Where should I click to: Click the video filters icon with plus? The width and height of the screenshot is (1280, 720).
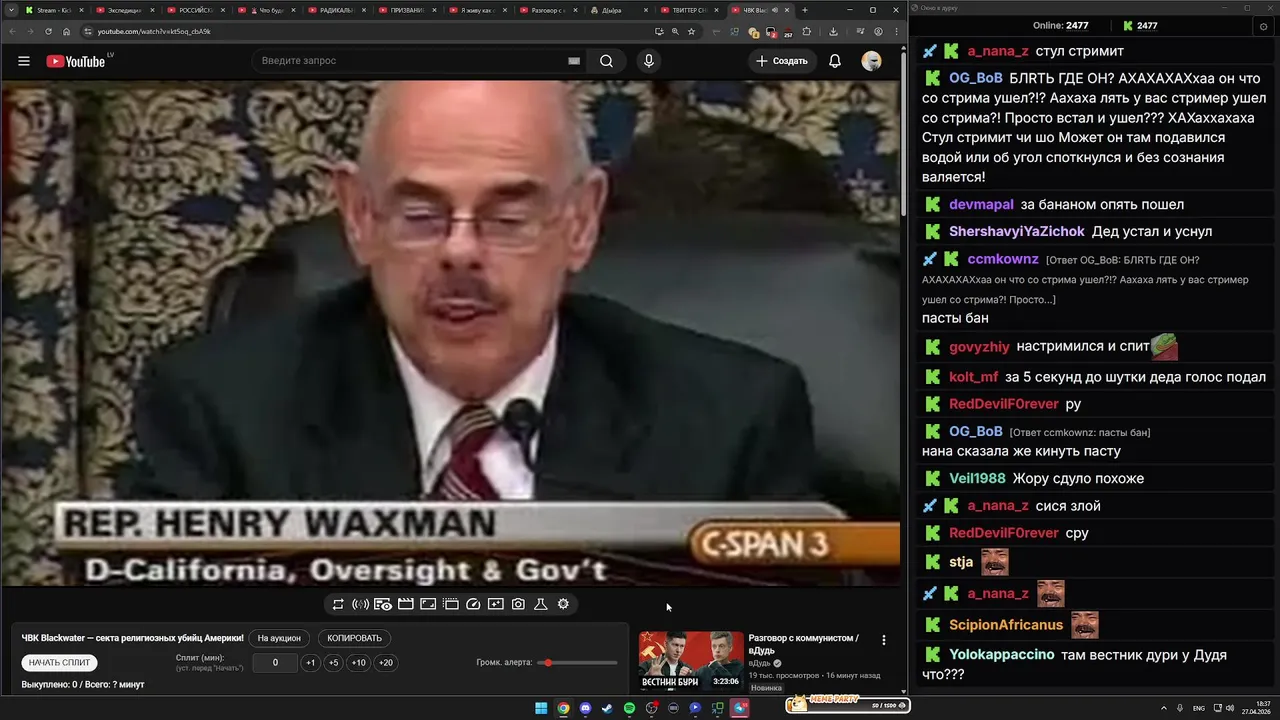click(496, 604)
